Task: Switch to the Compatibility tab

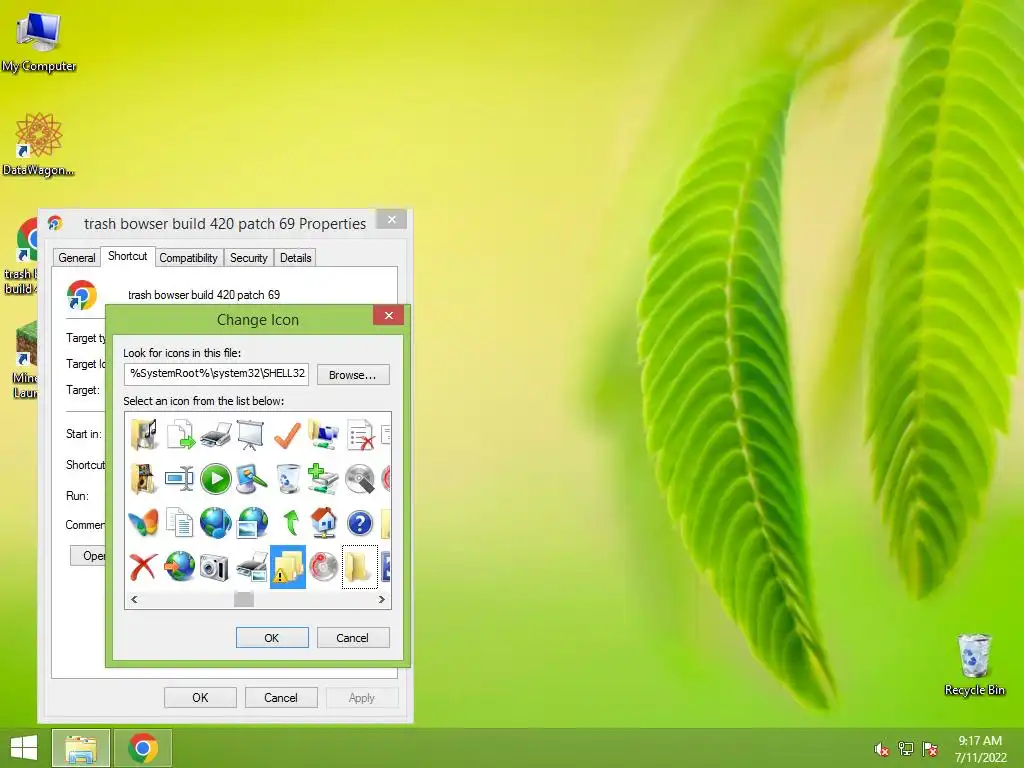Action: coord(188,257)
